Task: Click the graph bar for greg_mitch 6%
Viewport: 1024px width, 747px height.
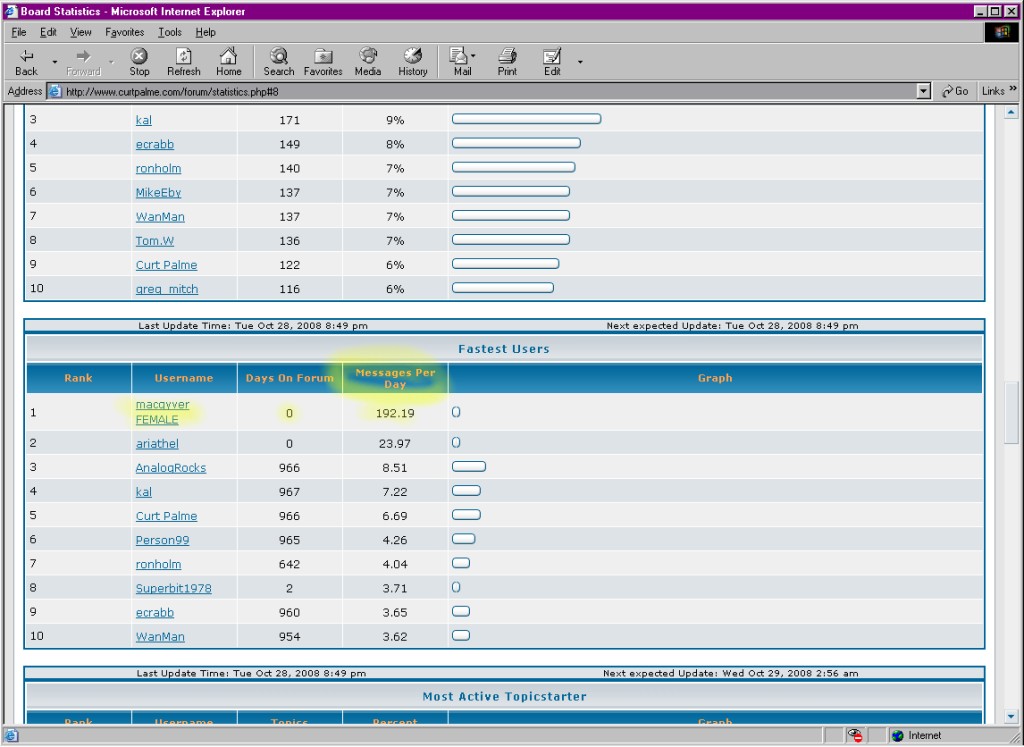Action: coord(503,288)
